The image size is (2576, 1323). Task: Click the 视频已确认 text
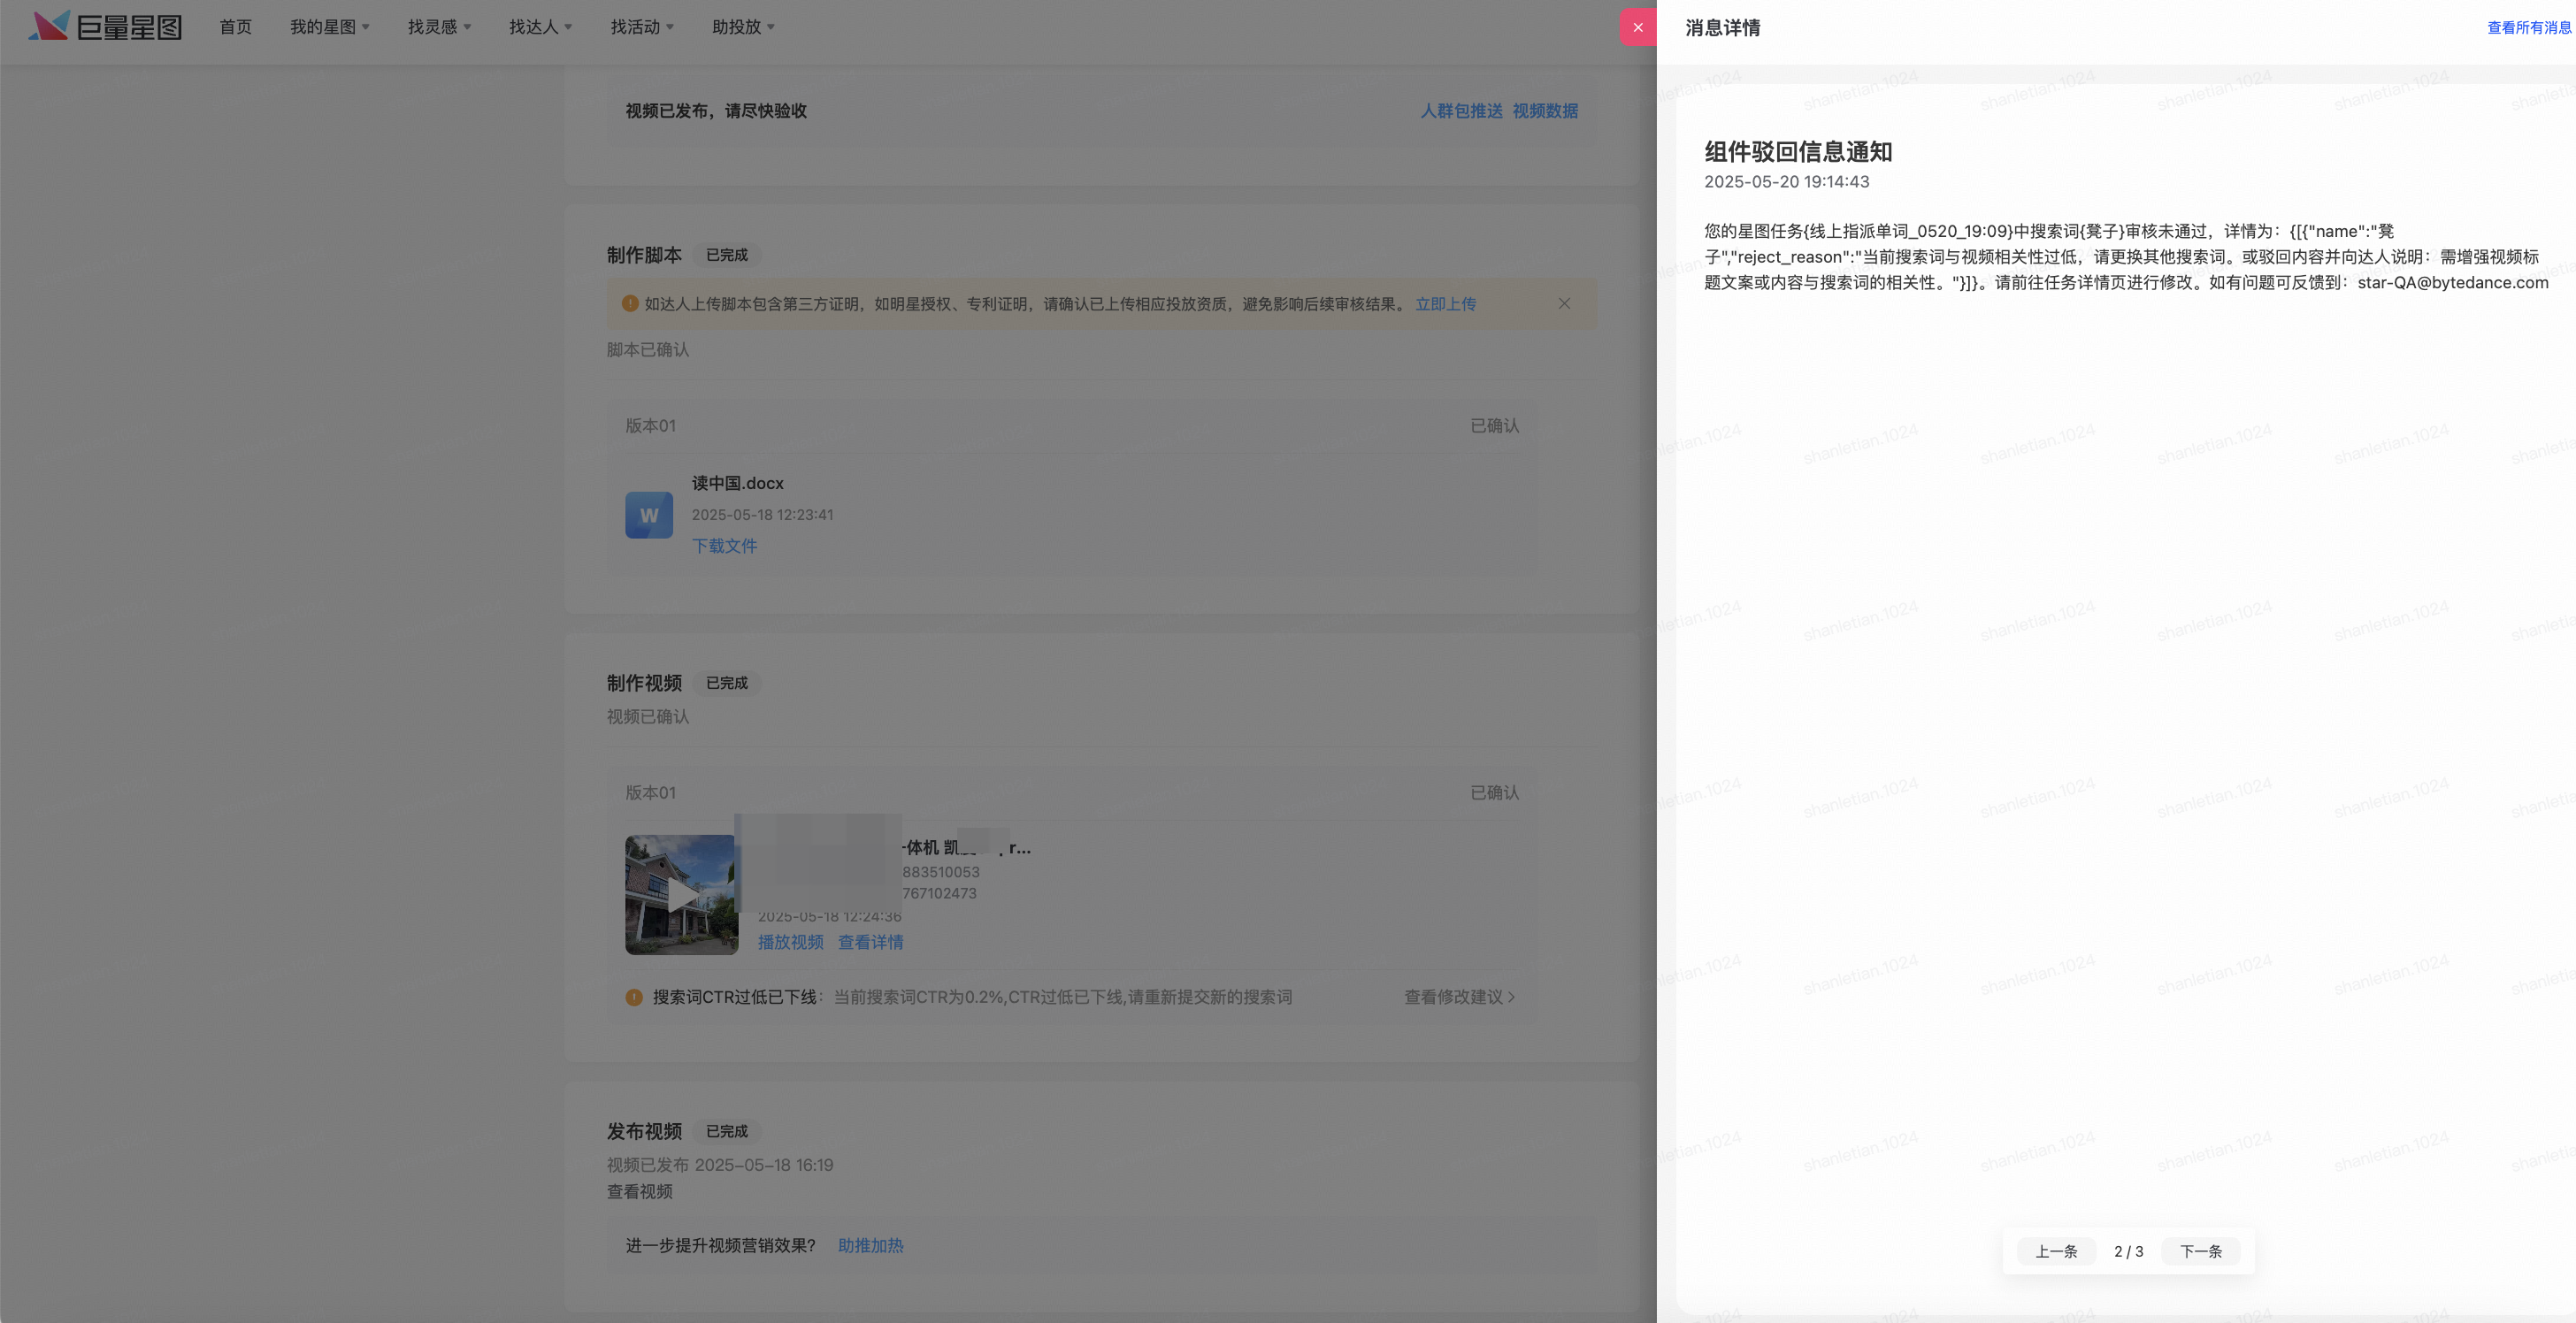click(x=648, y=717)
